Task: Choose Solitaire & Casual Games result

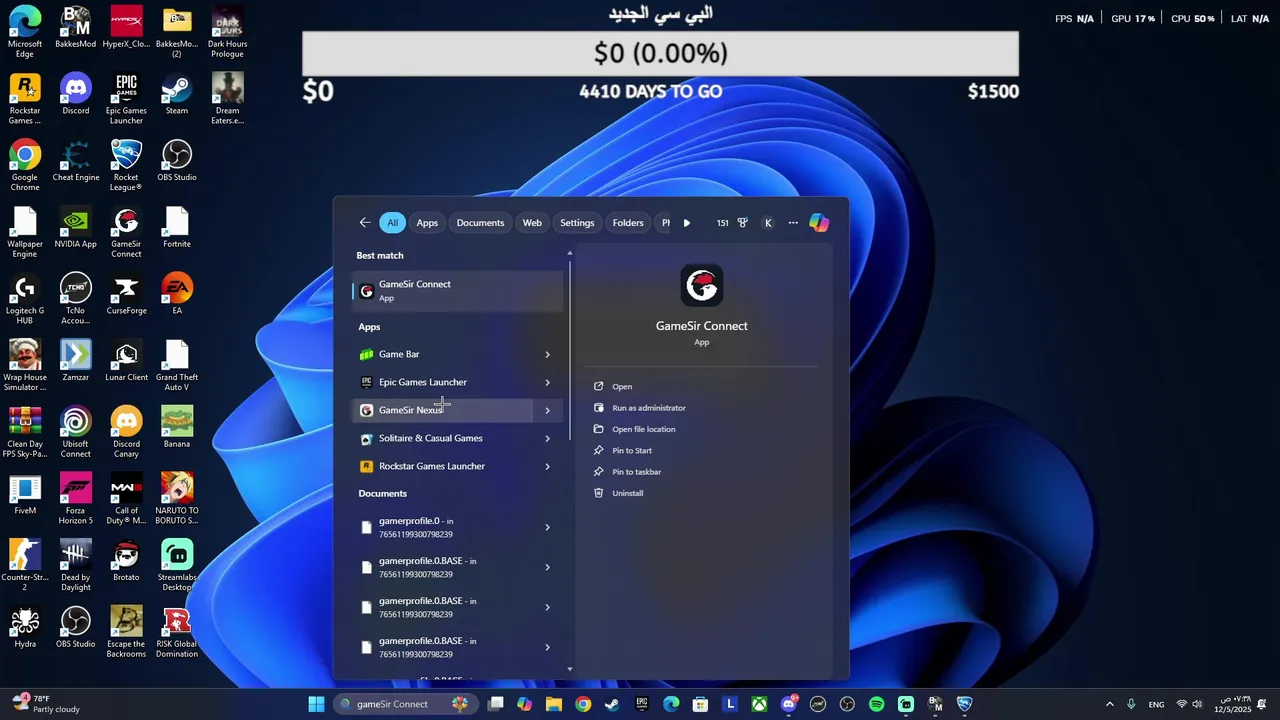Action: coord(442,438)
